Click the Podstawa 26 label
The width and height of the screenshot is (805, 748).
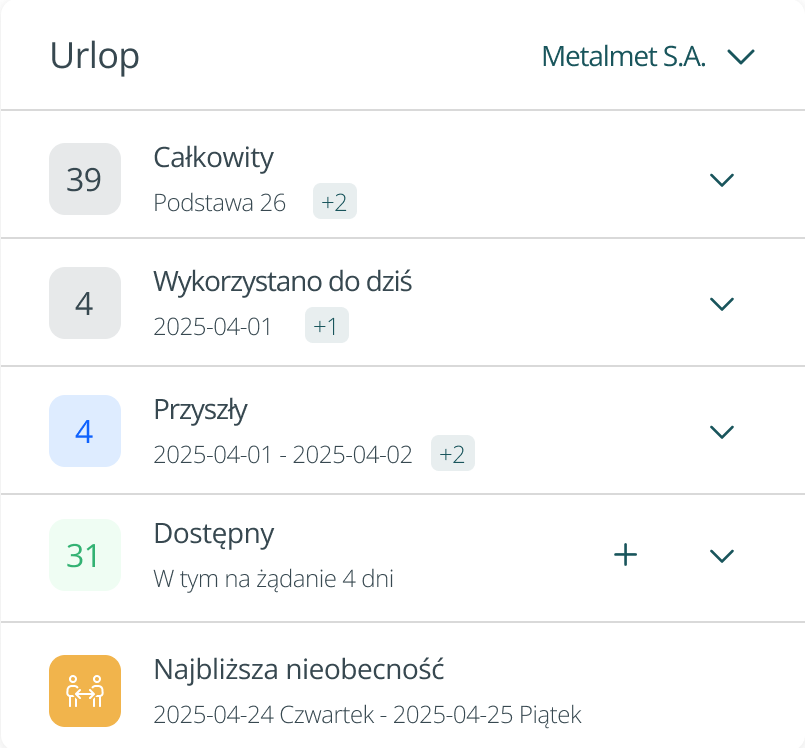220,202
